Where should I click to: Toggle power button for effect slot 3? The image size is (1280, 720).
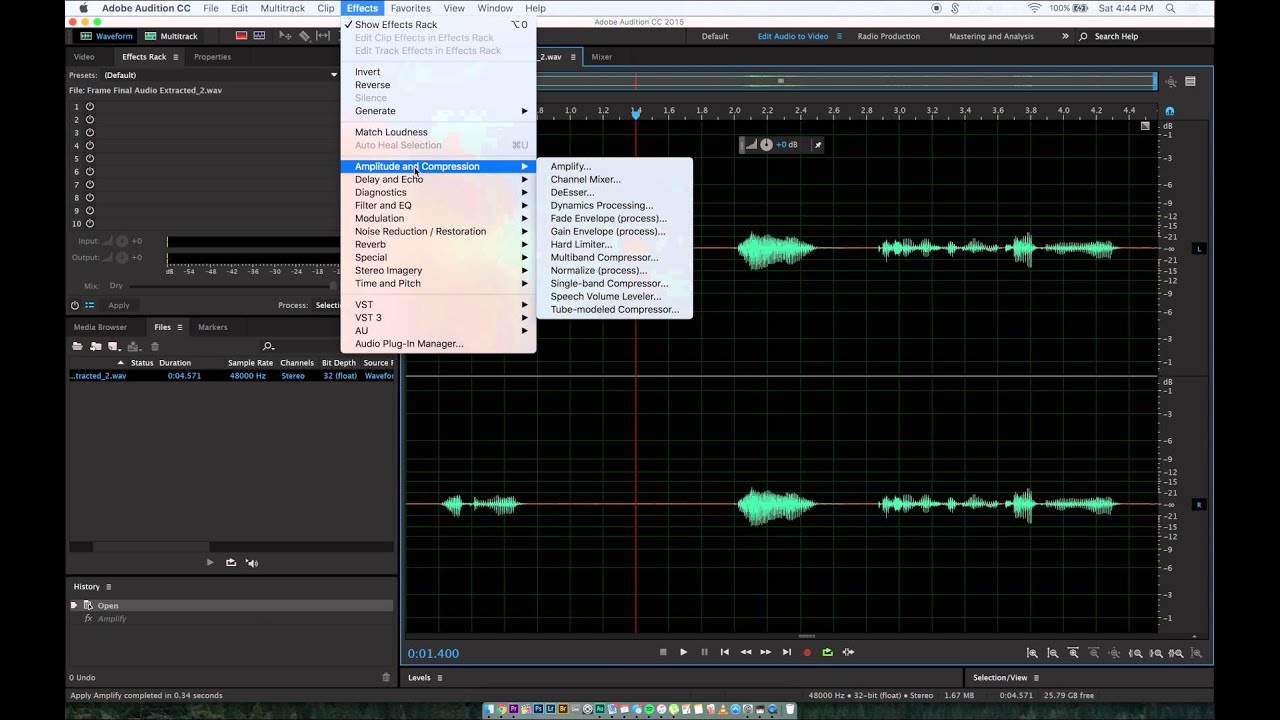point(90,132)
